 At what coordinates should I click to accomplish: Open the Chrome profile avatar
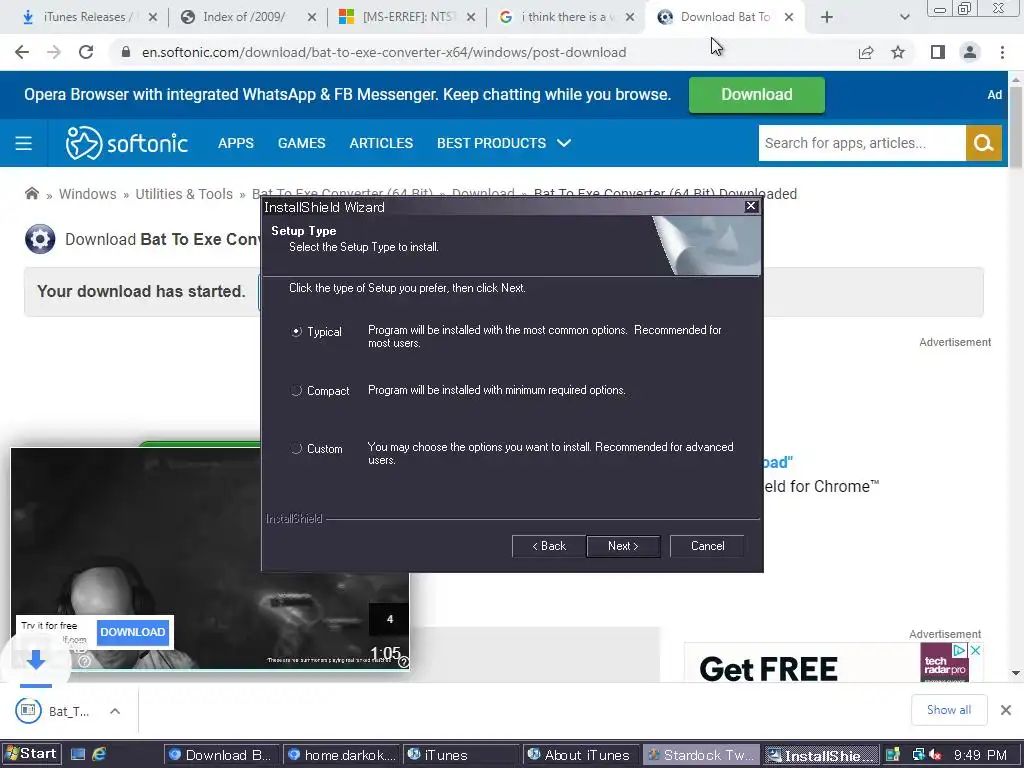pos(970,52)
